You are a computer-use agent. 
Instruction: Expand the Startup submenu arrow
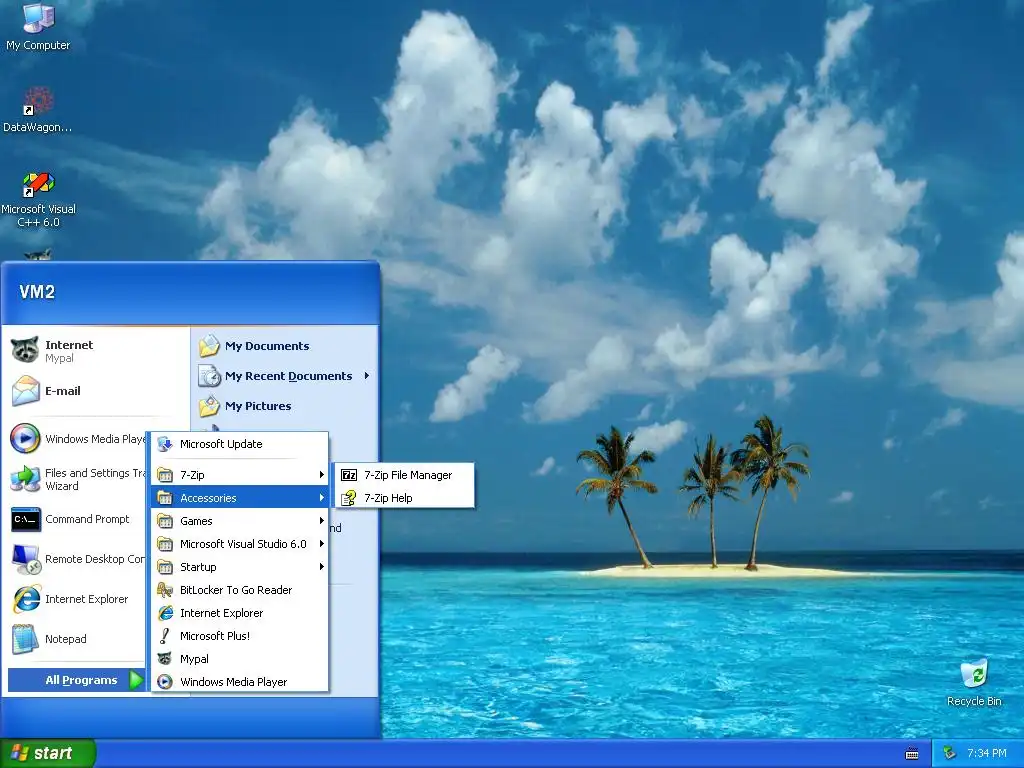pyautogui.click(x=321, y=567)
